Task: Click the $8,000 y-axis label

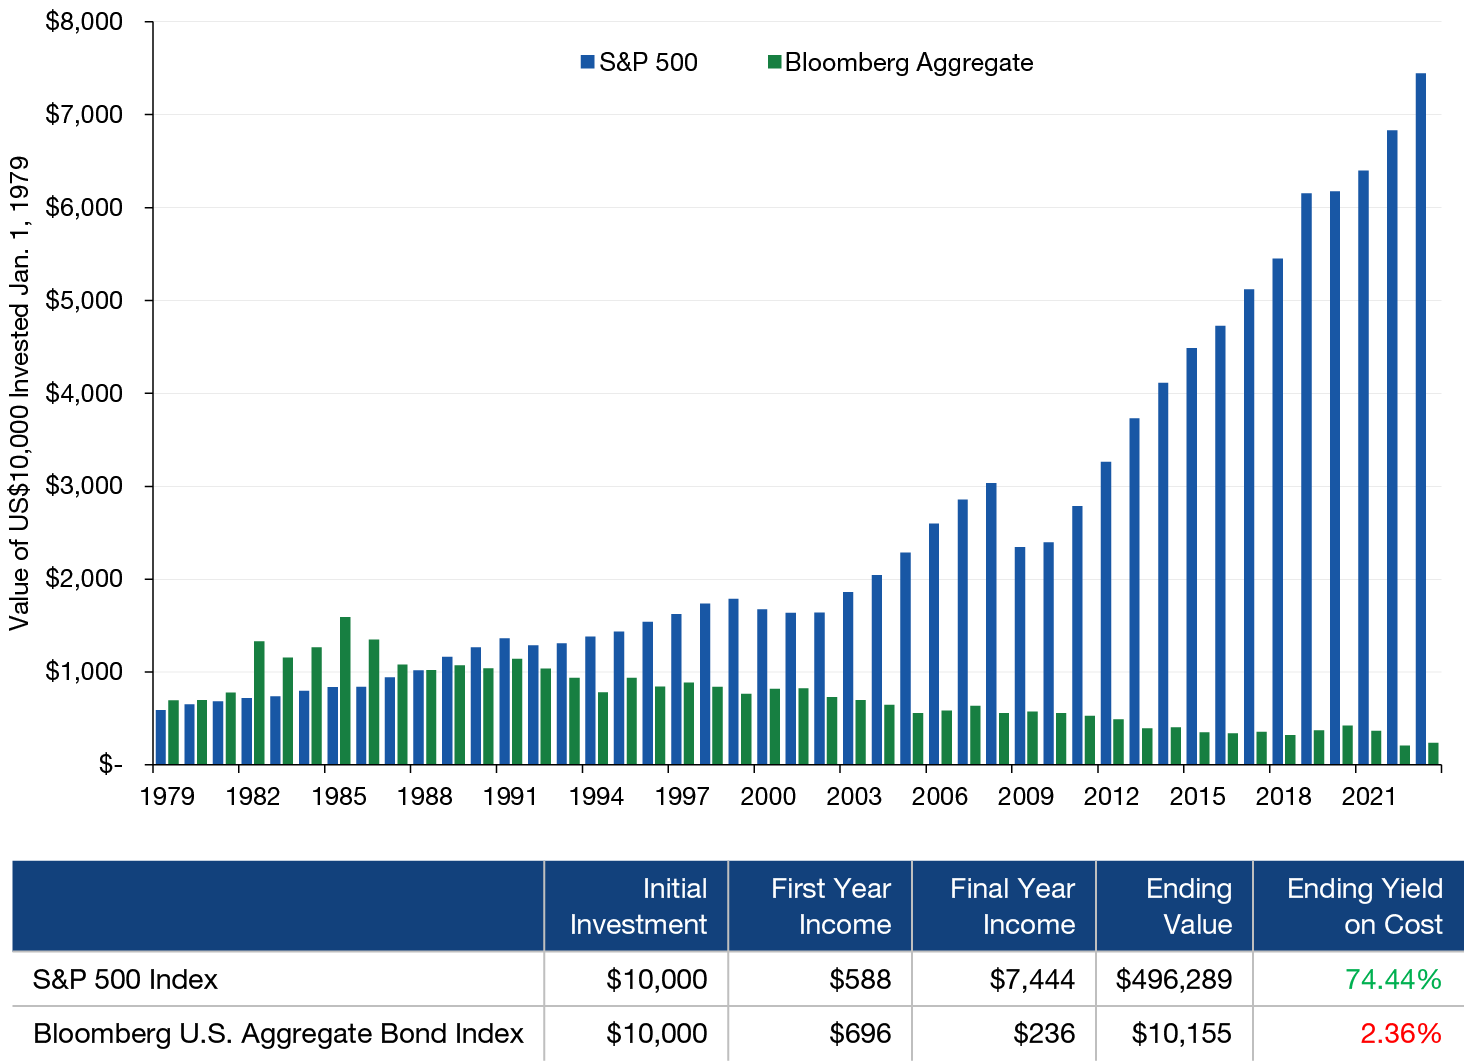Action: point(84,22)
